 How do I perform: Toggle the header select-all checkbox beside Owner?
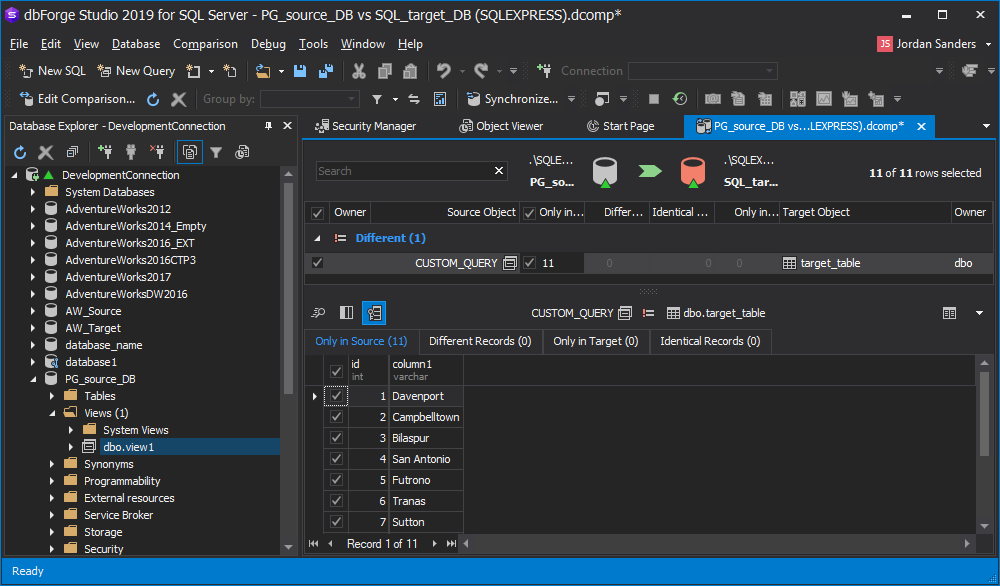click(317, 213)
